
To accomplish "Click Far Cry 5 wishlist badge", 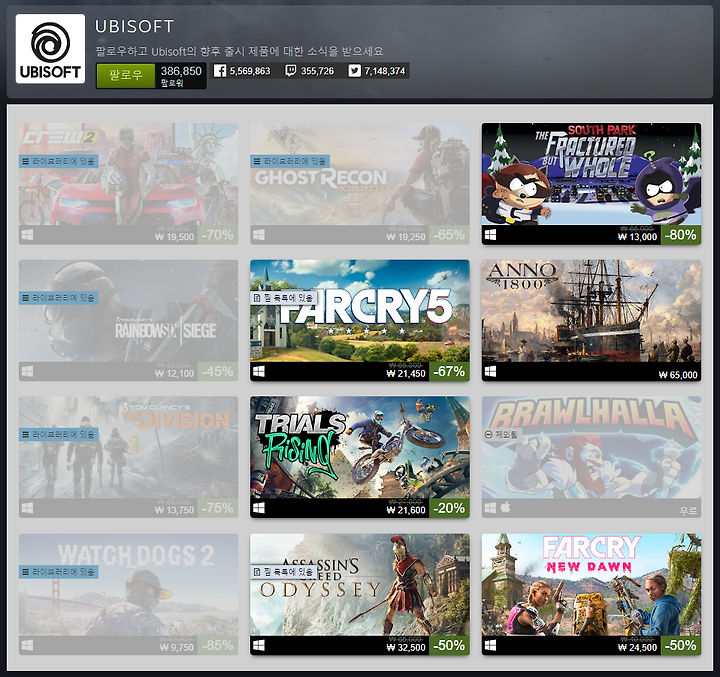I will 283,298.
